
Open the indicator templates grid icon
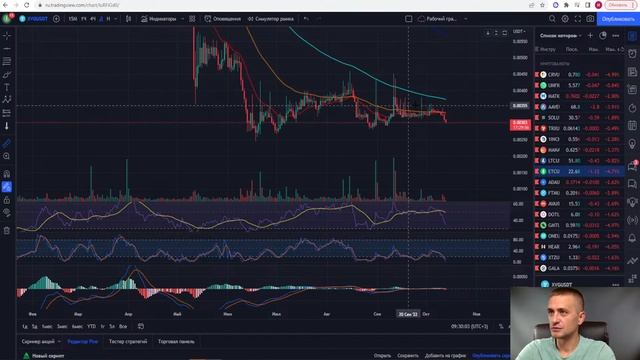coord(192,19)
